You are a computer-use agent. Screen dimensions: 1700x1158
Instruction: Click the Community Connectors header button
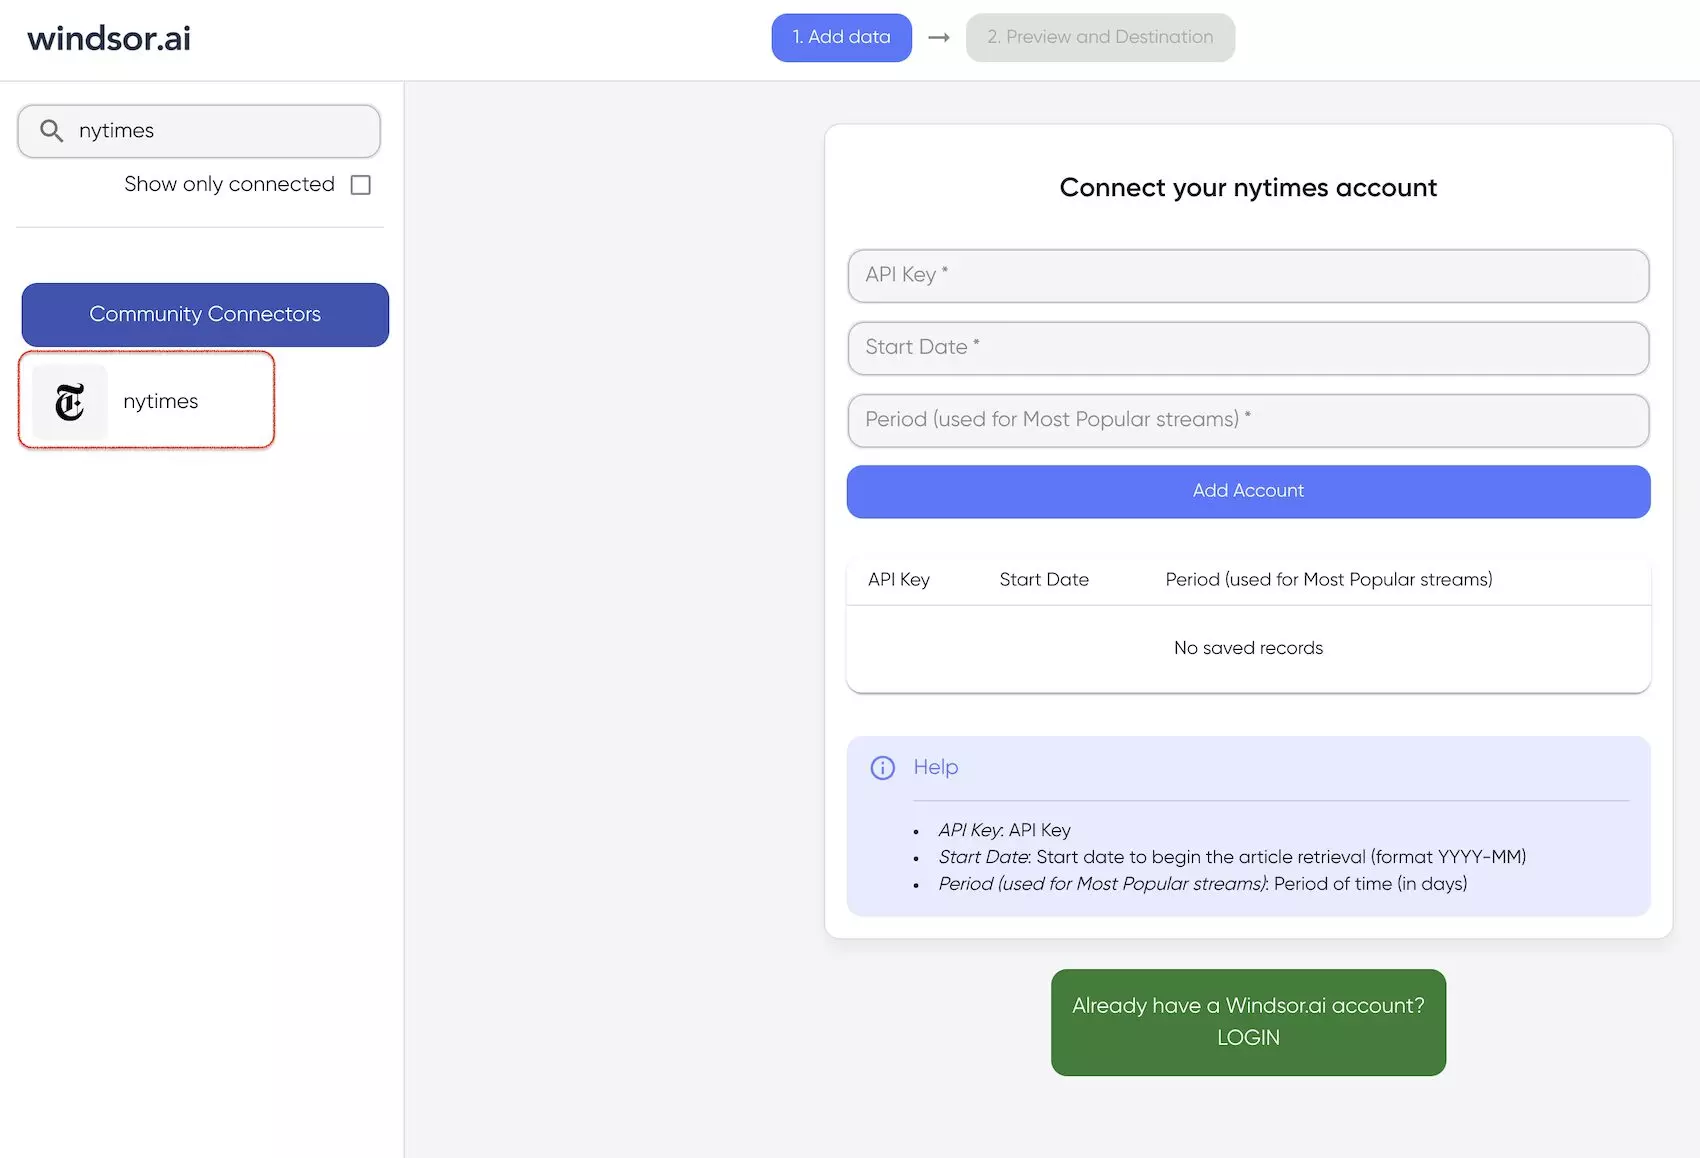(205, 315)
